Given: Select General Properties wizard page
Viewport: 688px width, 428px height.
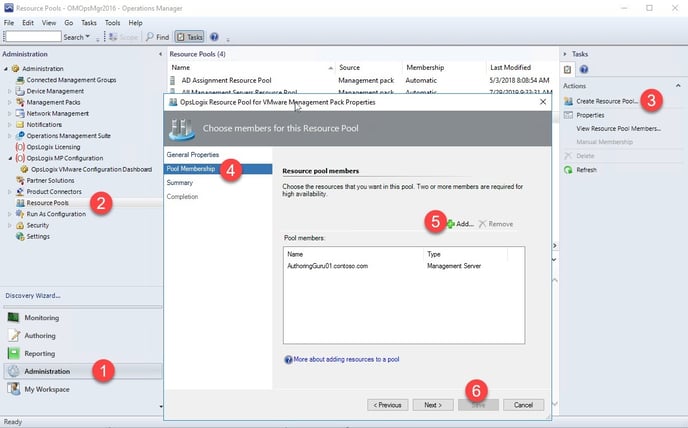Looking at the screenshot, I should pyautogui.click(x=193, y=155).
